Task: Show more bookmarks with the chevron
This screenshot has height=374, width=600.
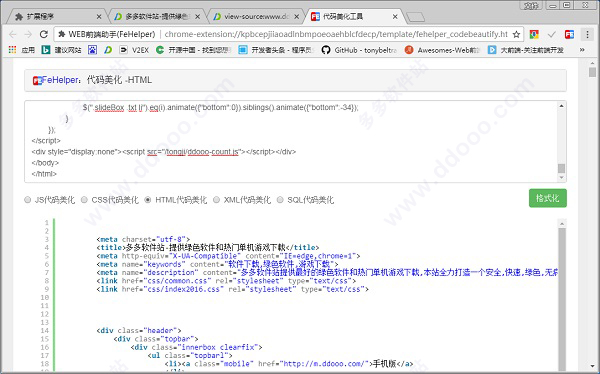Action: [582, 50]
